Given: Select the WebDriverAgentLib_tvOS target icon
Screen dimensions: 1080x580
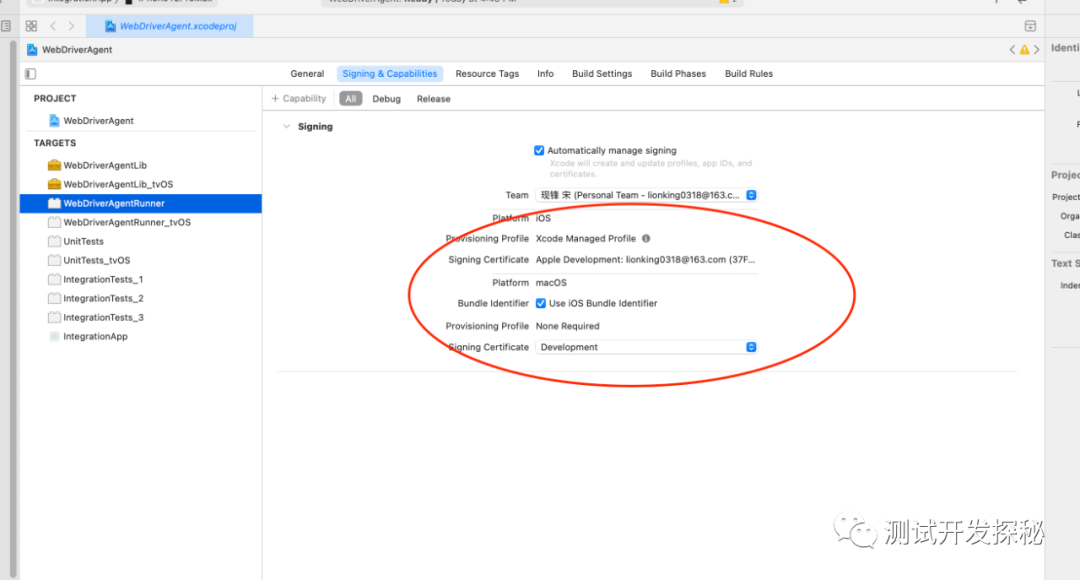Looking at the screenshot, I should pyautogui.click(x=54, y=184).
